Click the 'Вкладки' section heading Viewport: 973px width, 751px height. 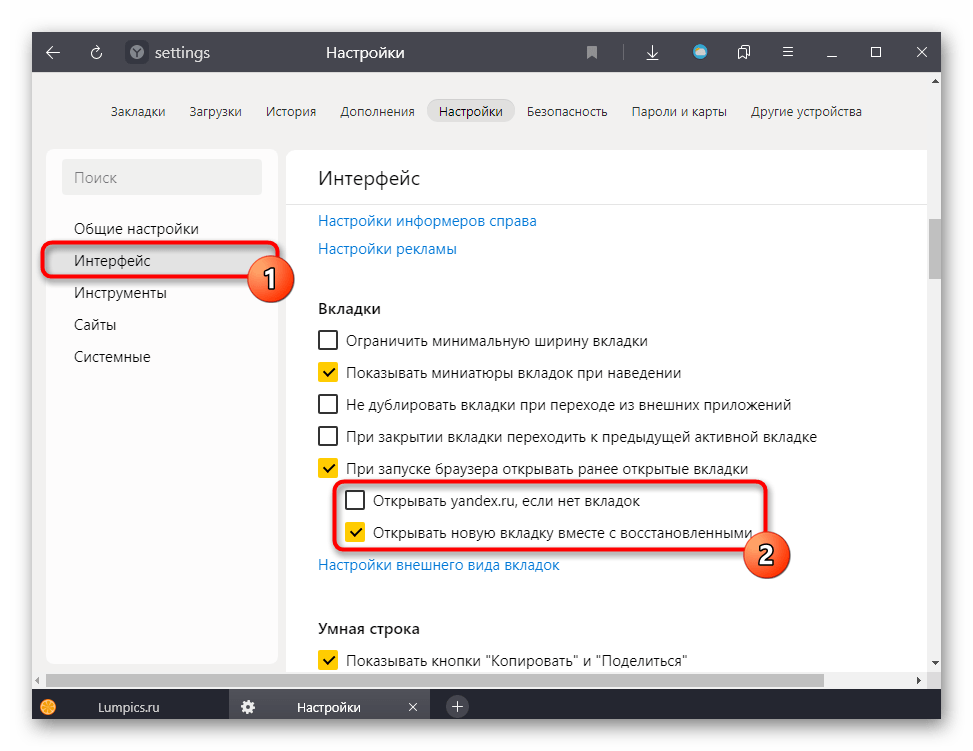click(x=349, y=308)
